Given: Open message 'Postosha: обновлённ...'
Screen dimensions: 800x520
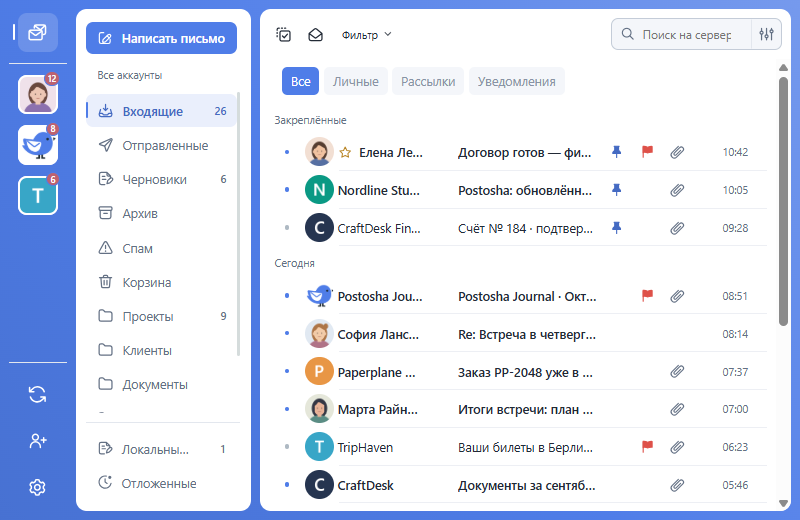Looking at the screenshot, I should pos(524,190).
